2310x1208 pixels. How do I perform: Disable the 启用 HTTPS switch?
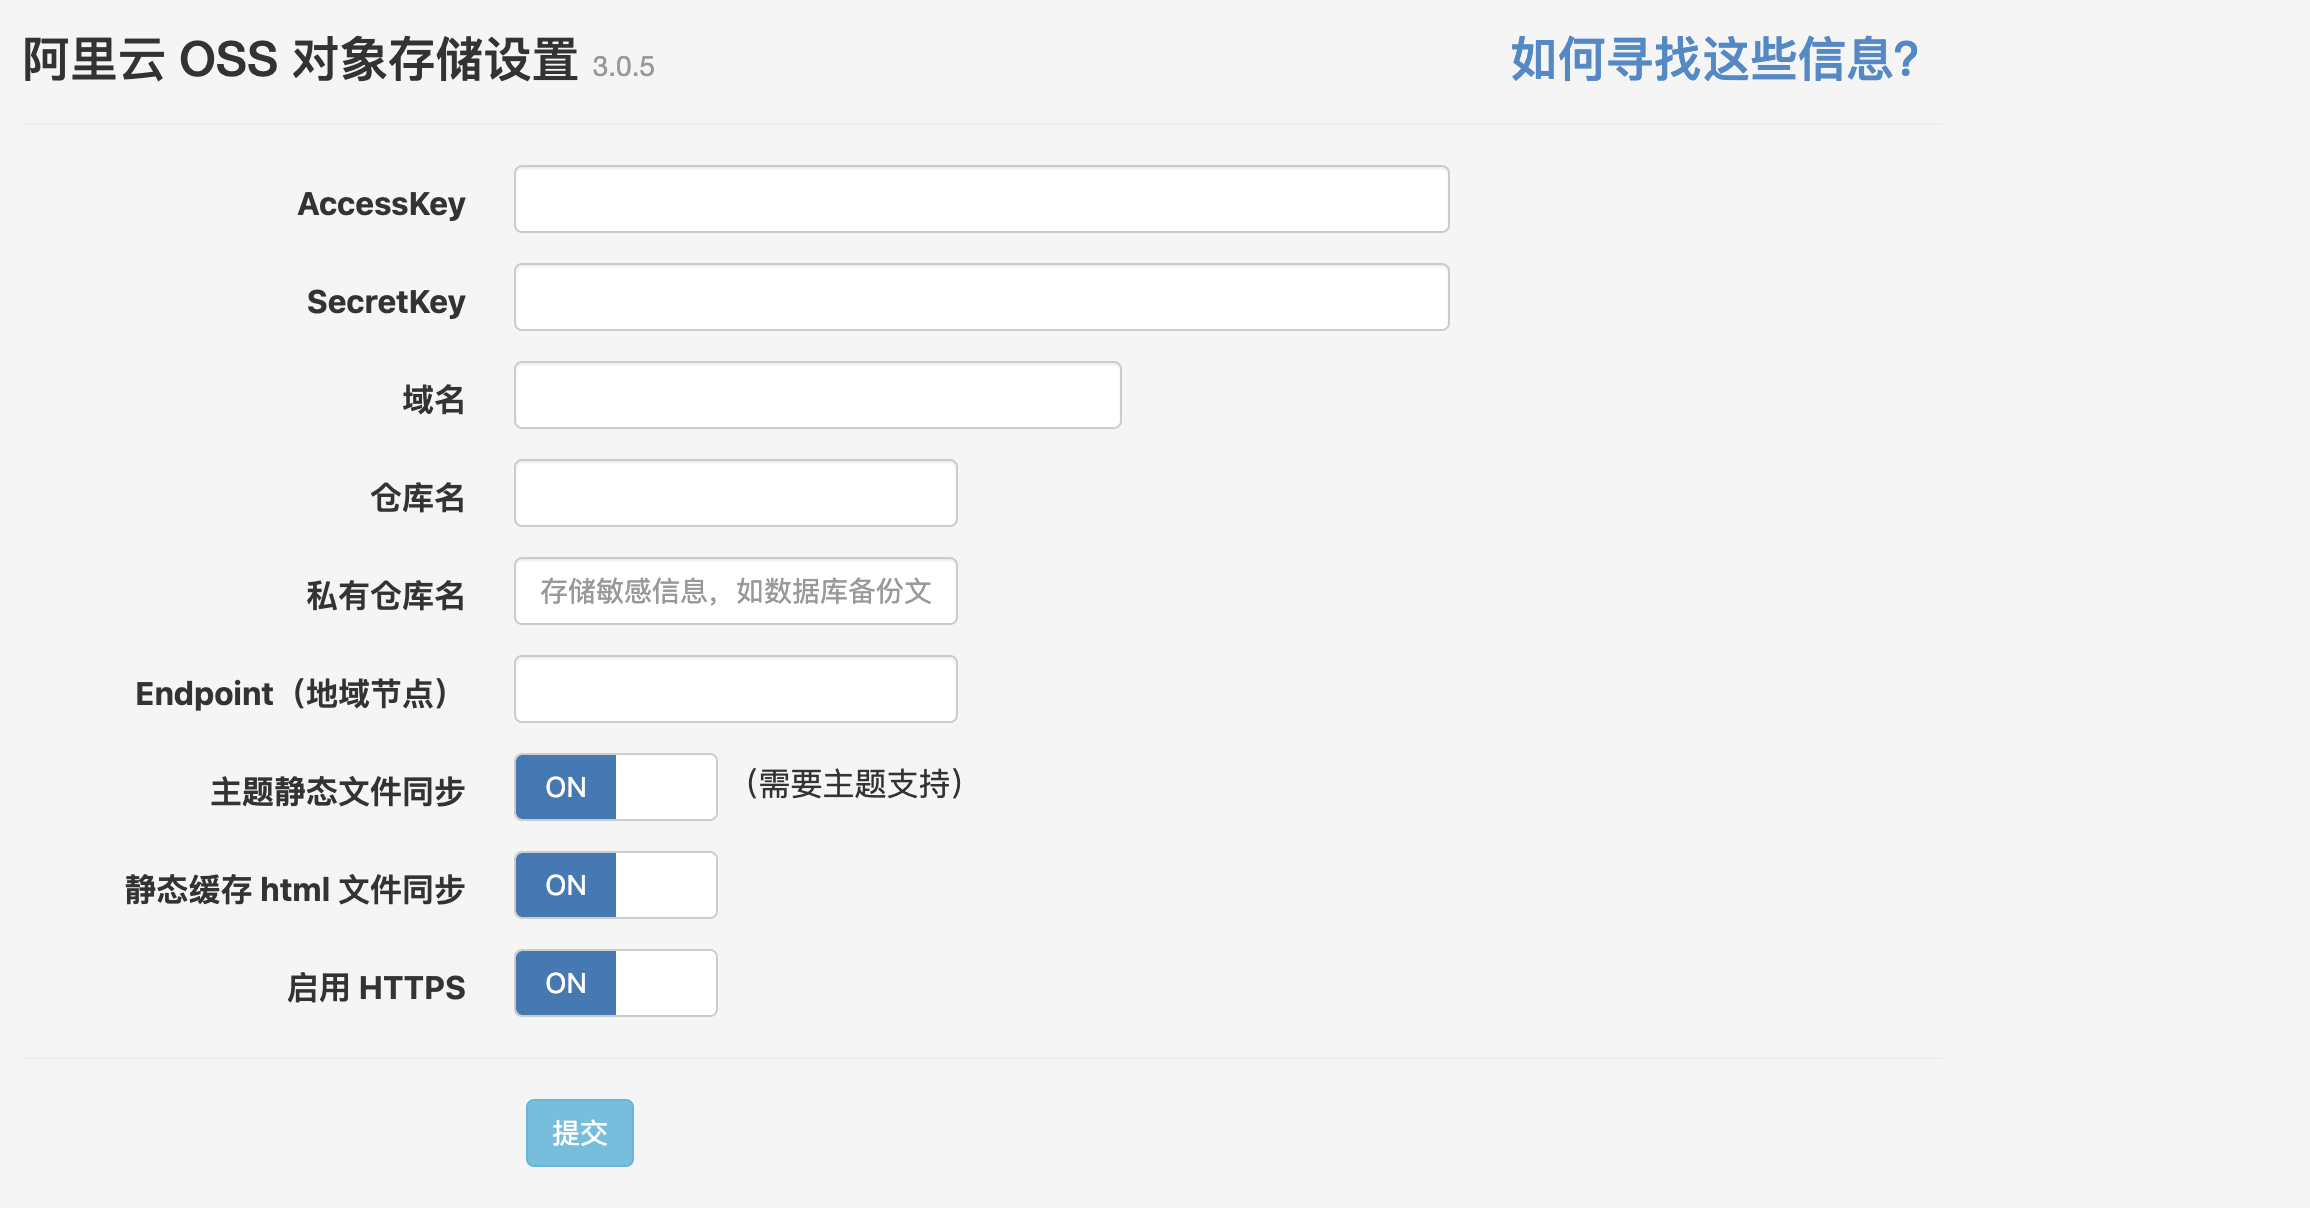(x=615, y=983)
